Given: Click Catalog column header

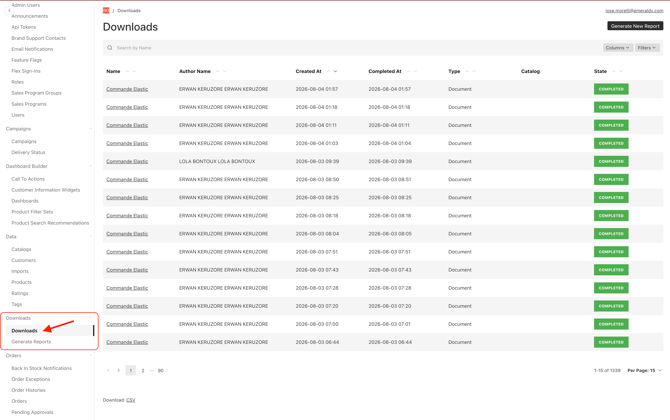Looking at the screenshot, I should (x=530, y=71).
